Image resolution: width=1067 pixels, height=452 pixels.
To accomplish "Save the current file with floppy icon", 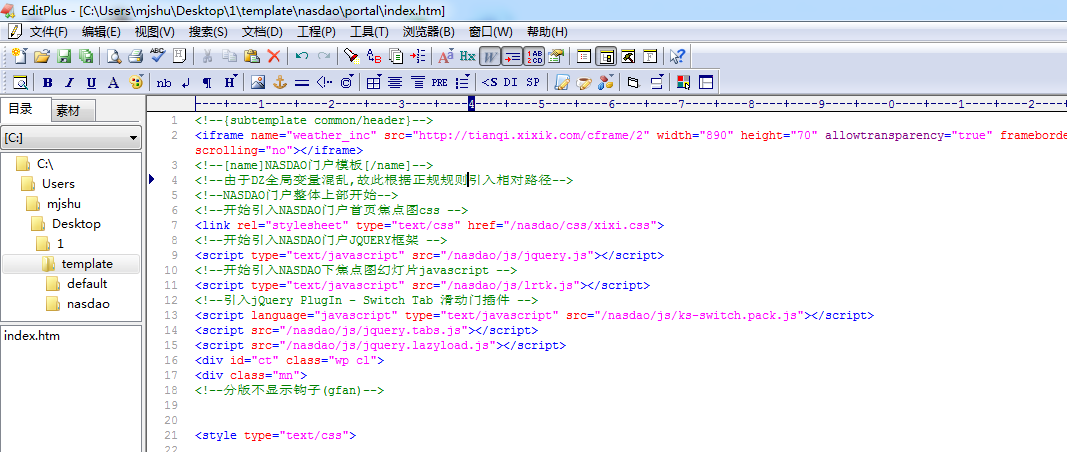I will [x=64, y=56].
